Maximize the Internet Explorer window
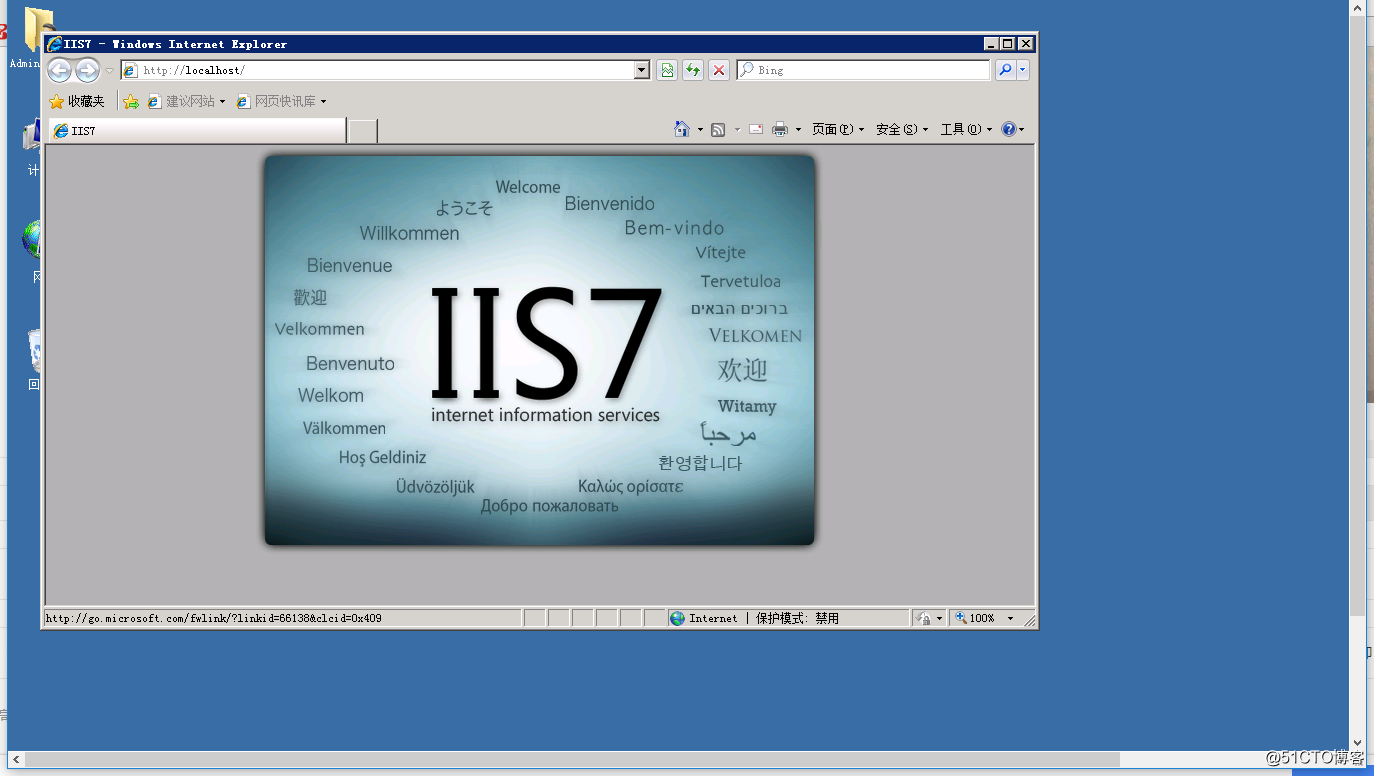Image resolution: width=1374 pixels, height=776 pixels. click(x=1007, y=44)
